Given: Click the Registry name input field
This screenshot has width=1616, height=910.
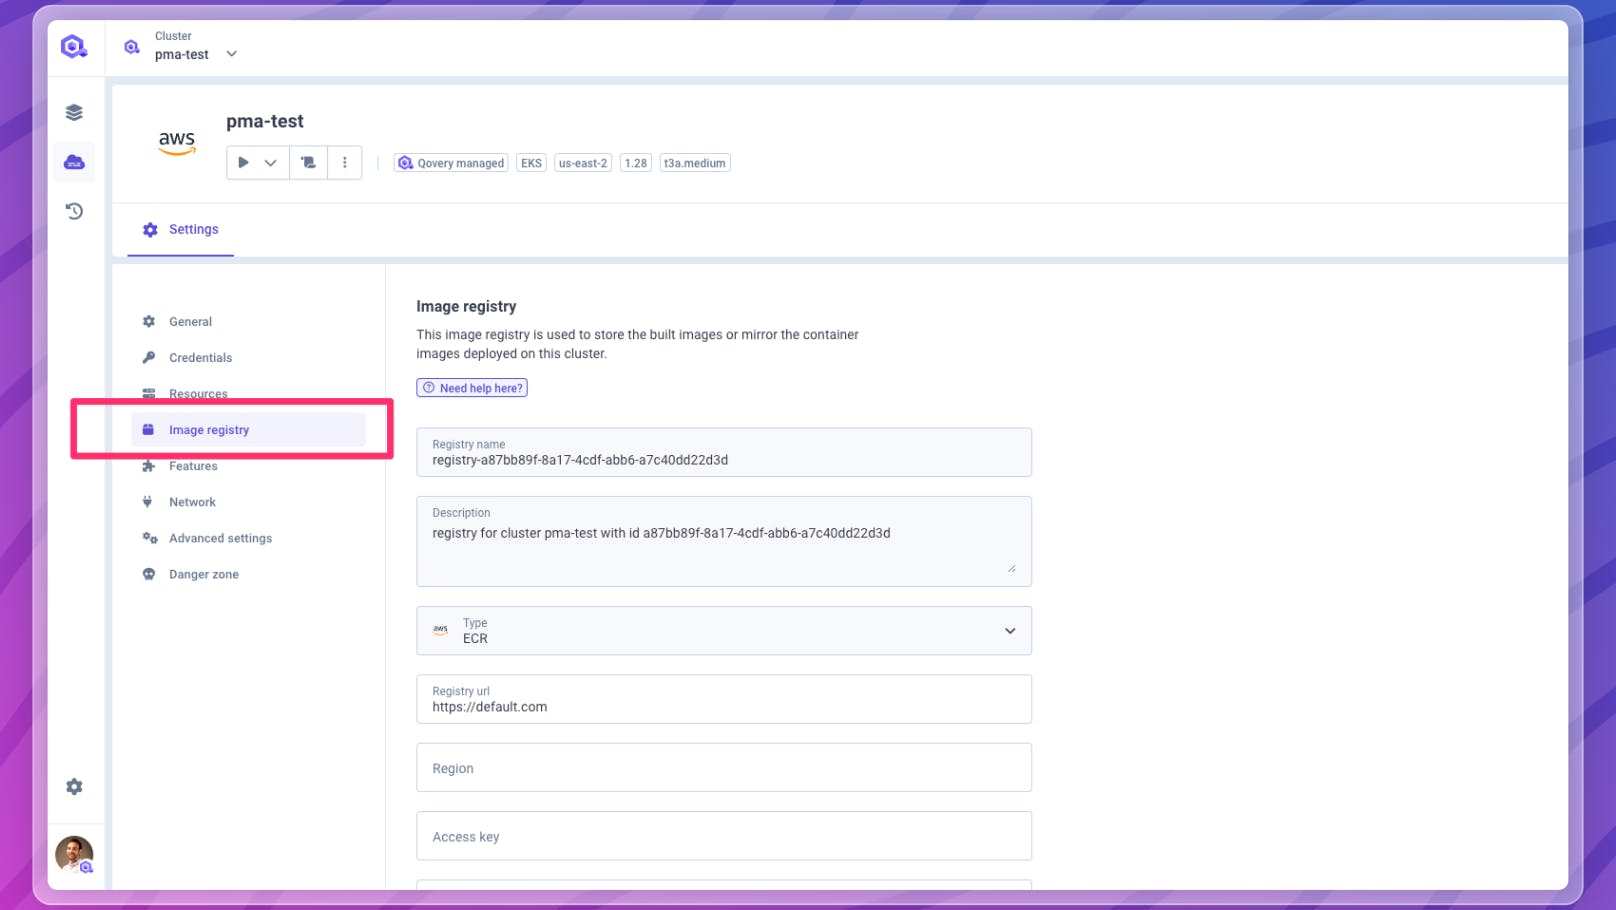Looking at the screenshot, I should (724, 452).
